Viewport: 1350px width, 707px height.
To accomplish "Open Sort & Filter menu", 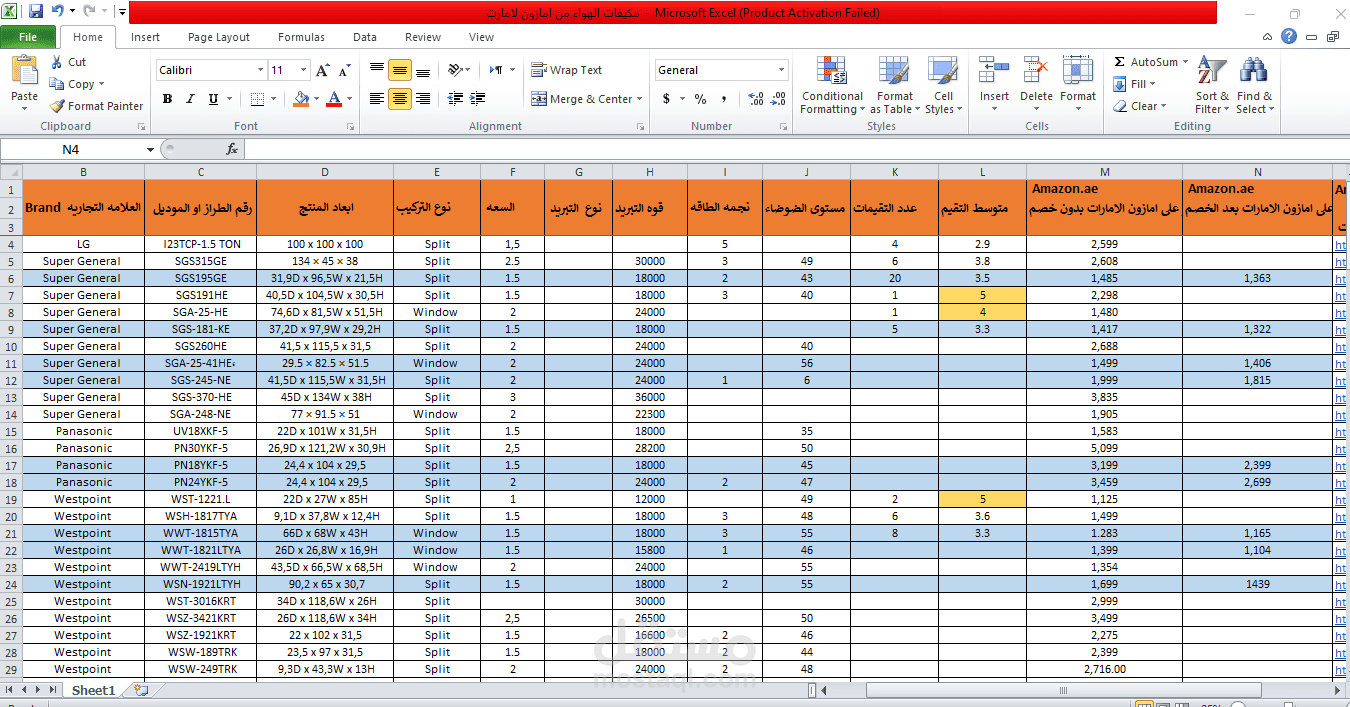I will click(1212, 85).
